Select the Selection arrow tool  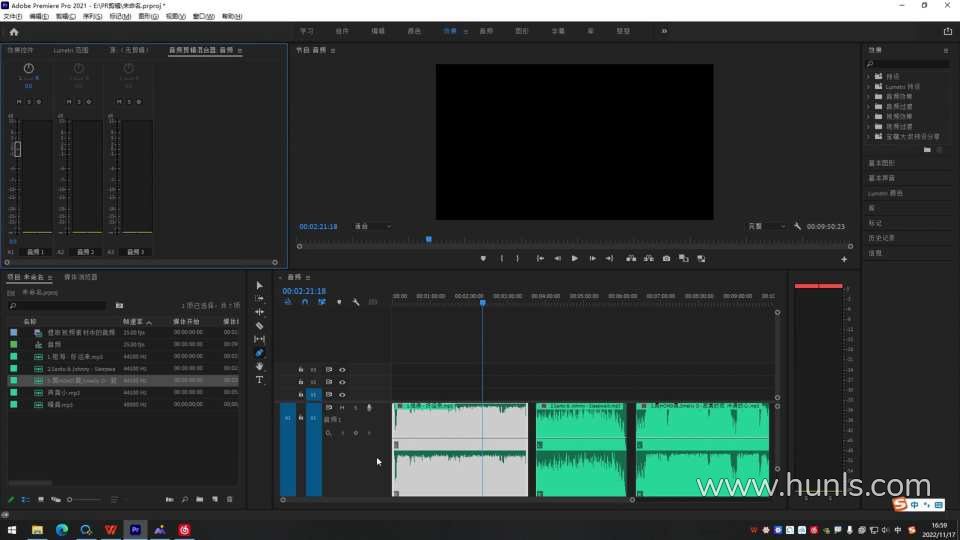pyautogui.click(x=260, y=285)
